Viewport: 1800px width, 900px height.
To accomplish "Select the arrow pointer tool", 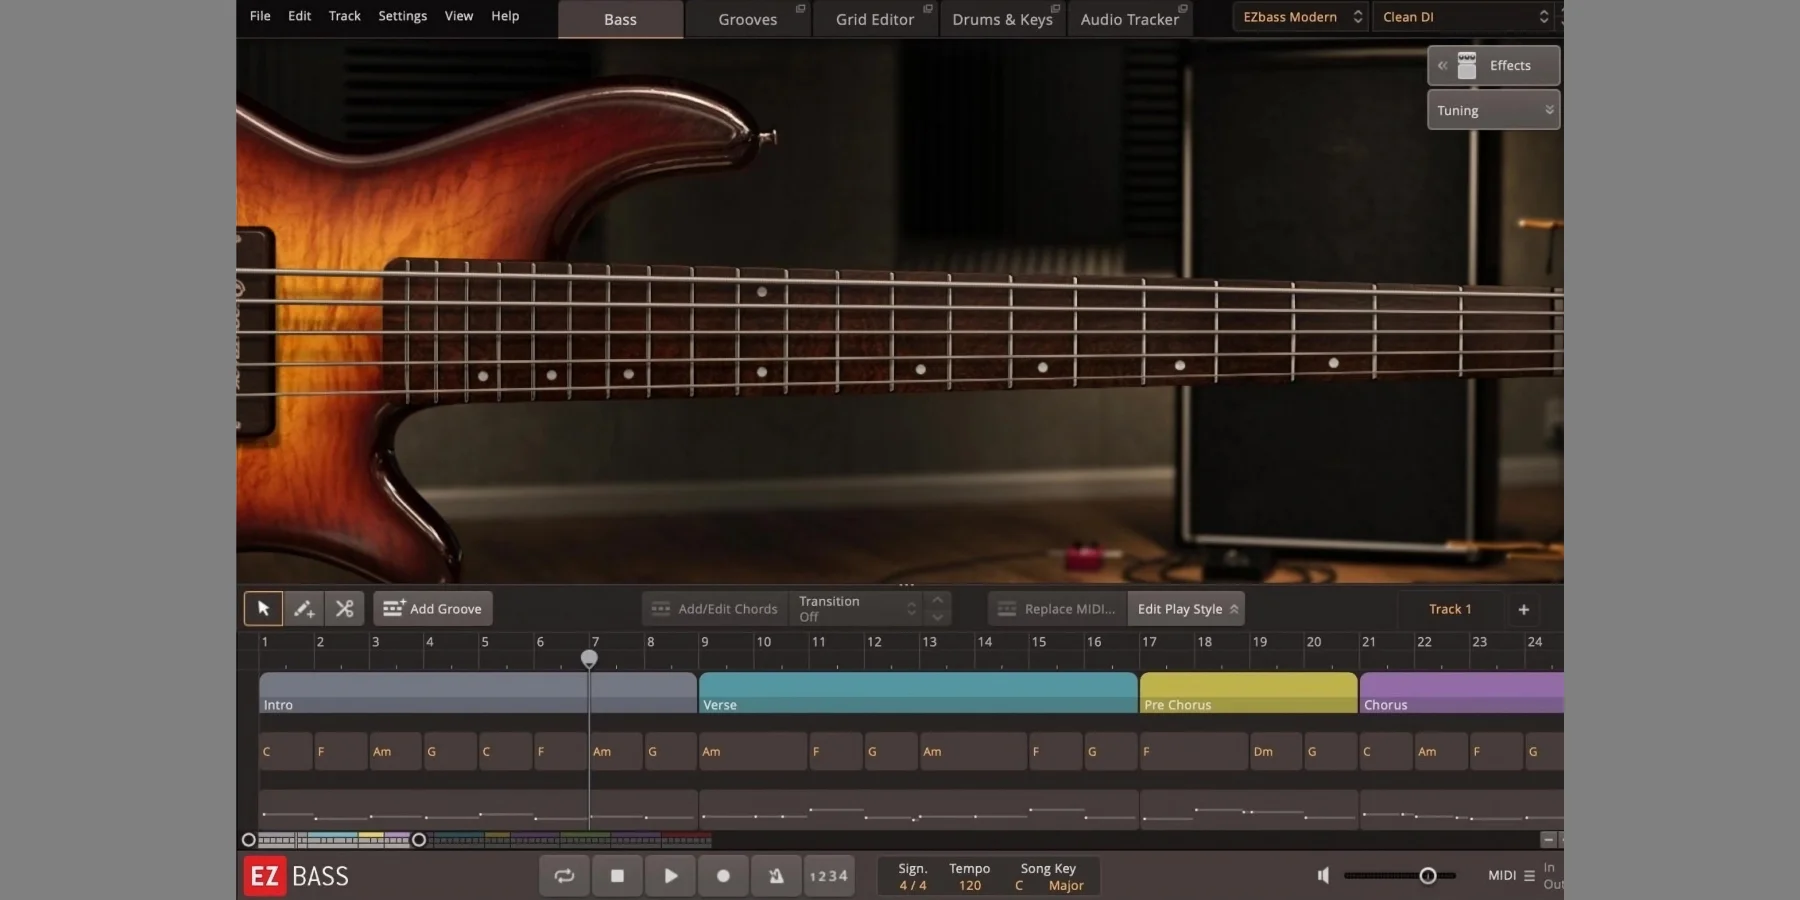I will pyautogui.click(x=263, y=608).
